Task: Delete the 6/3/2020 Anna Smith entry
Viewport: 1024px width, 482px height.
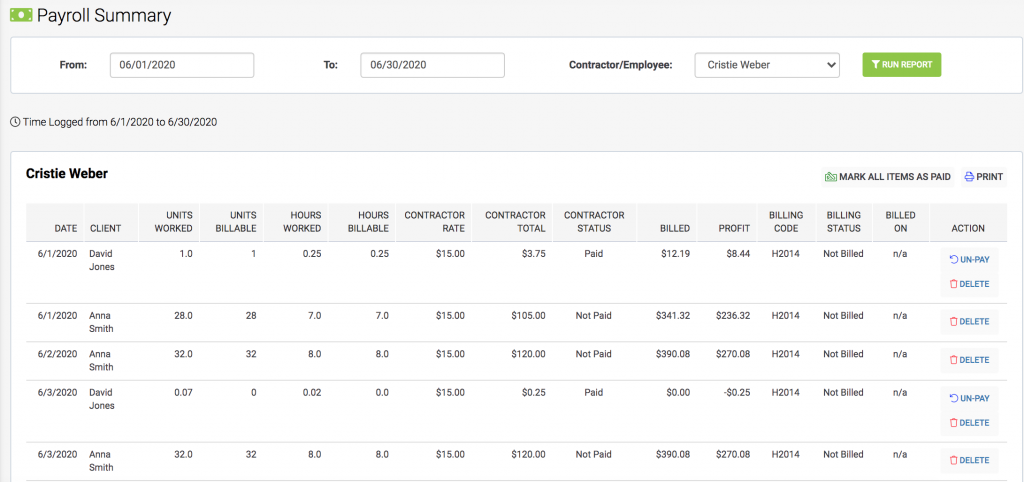Action: (x=969, y=460)
